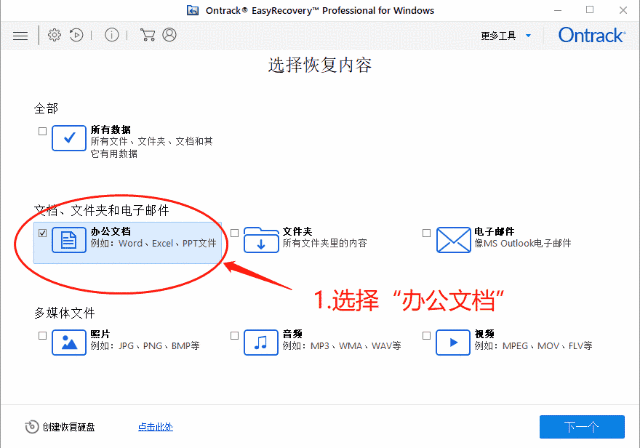Select the 音频 label
This screenshot has height=448, width=640.
pos(293,334)
